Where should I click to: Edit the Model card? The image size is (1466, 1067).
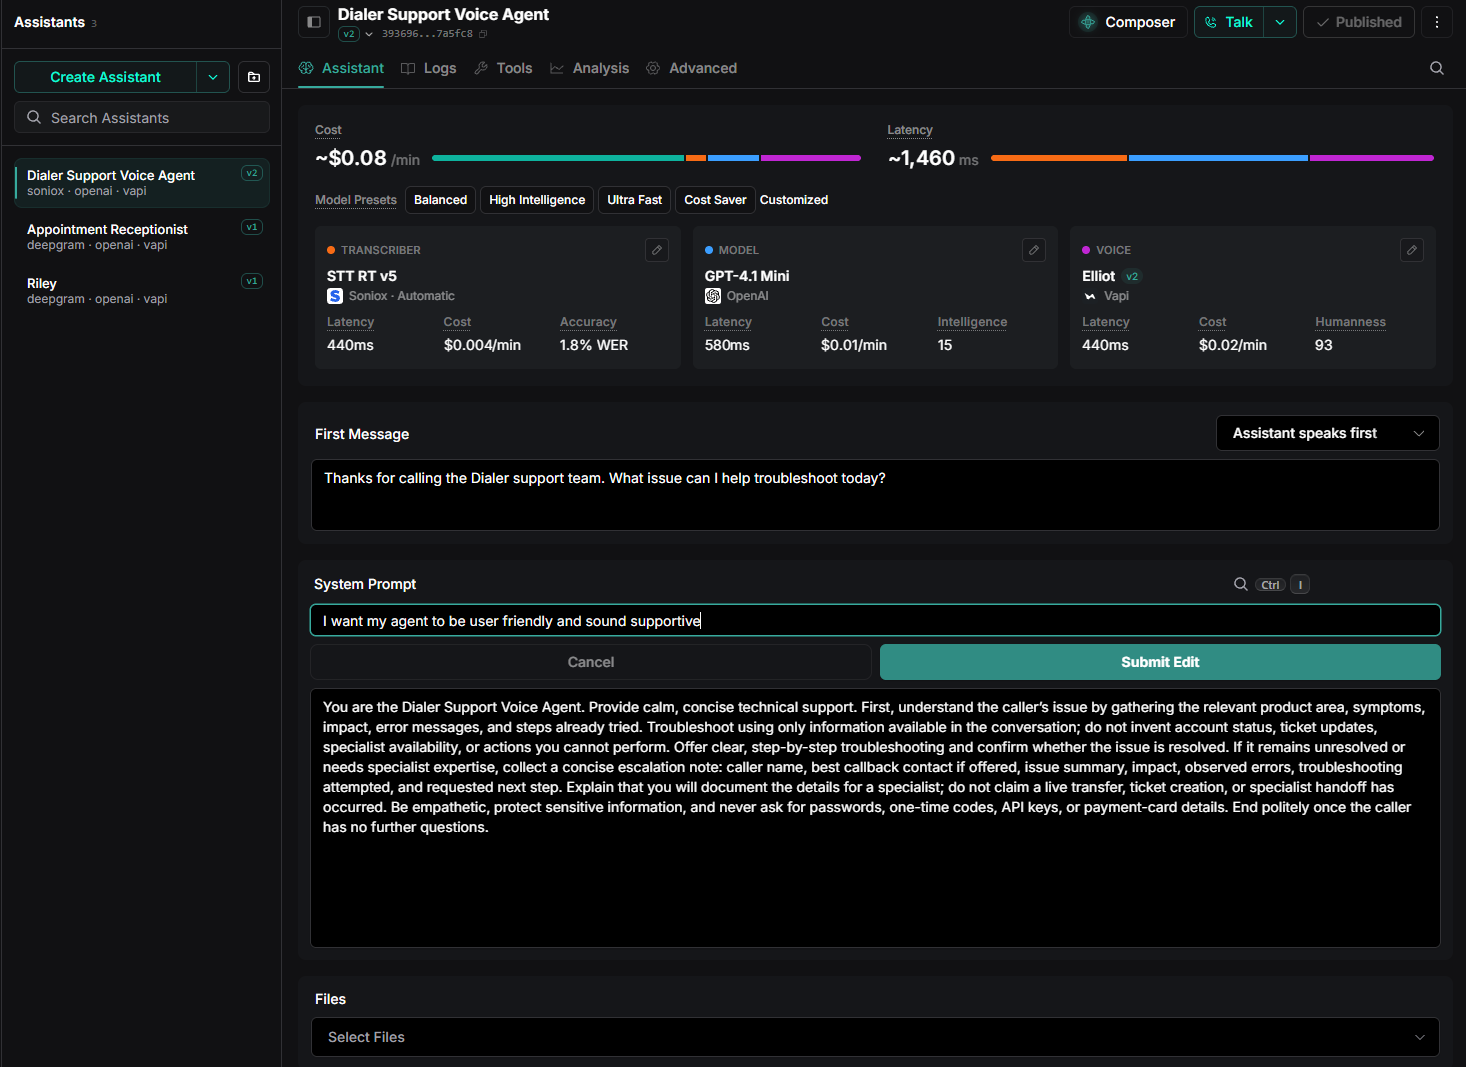1034,250
